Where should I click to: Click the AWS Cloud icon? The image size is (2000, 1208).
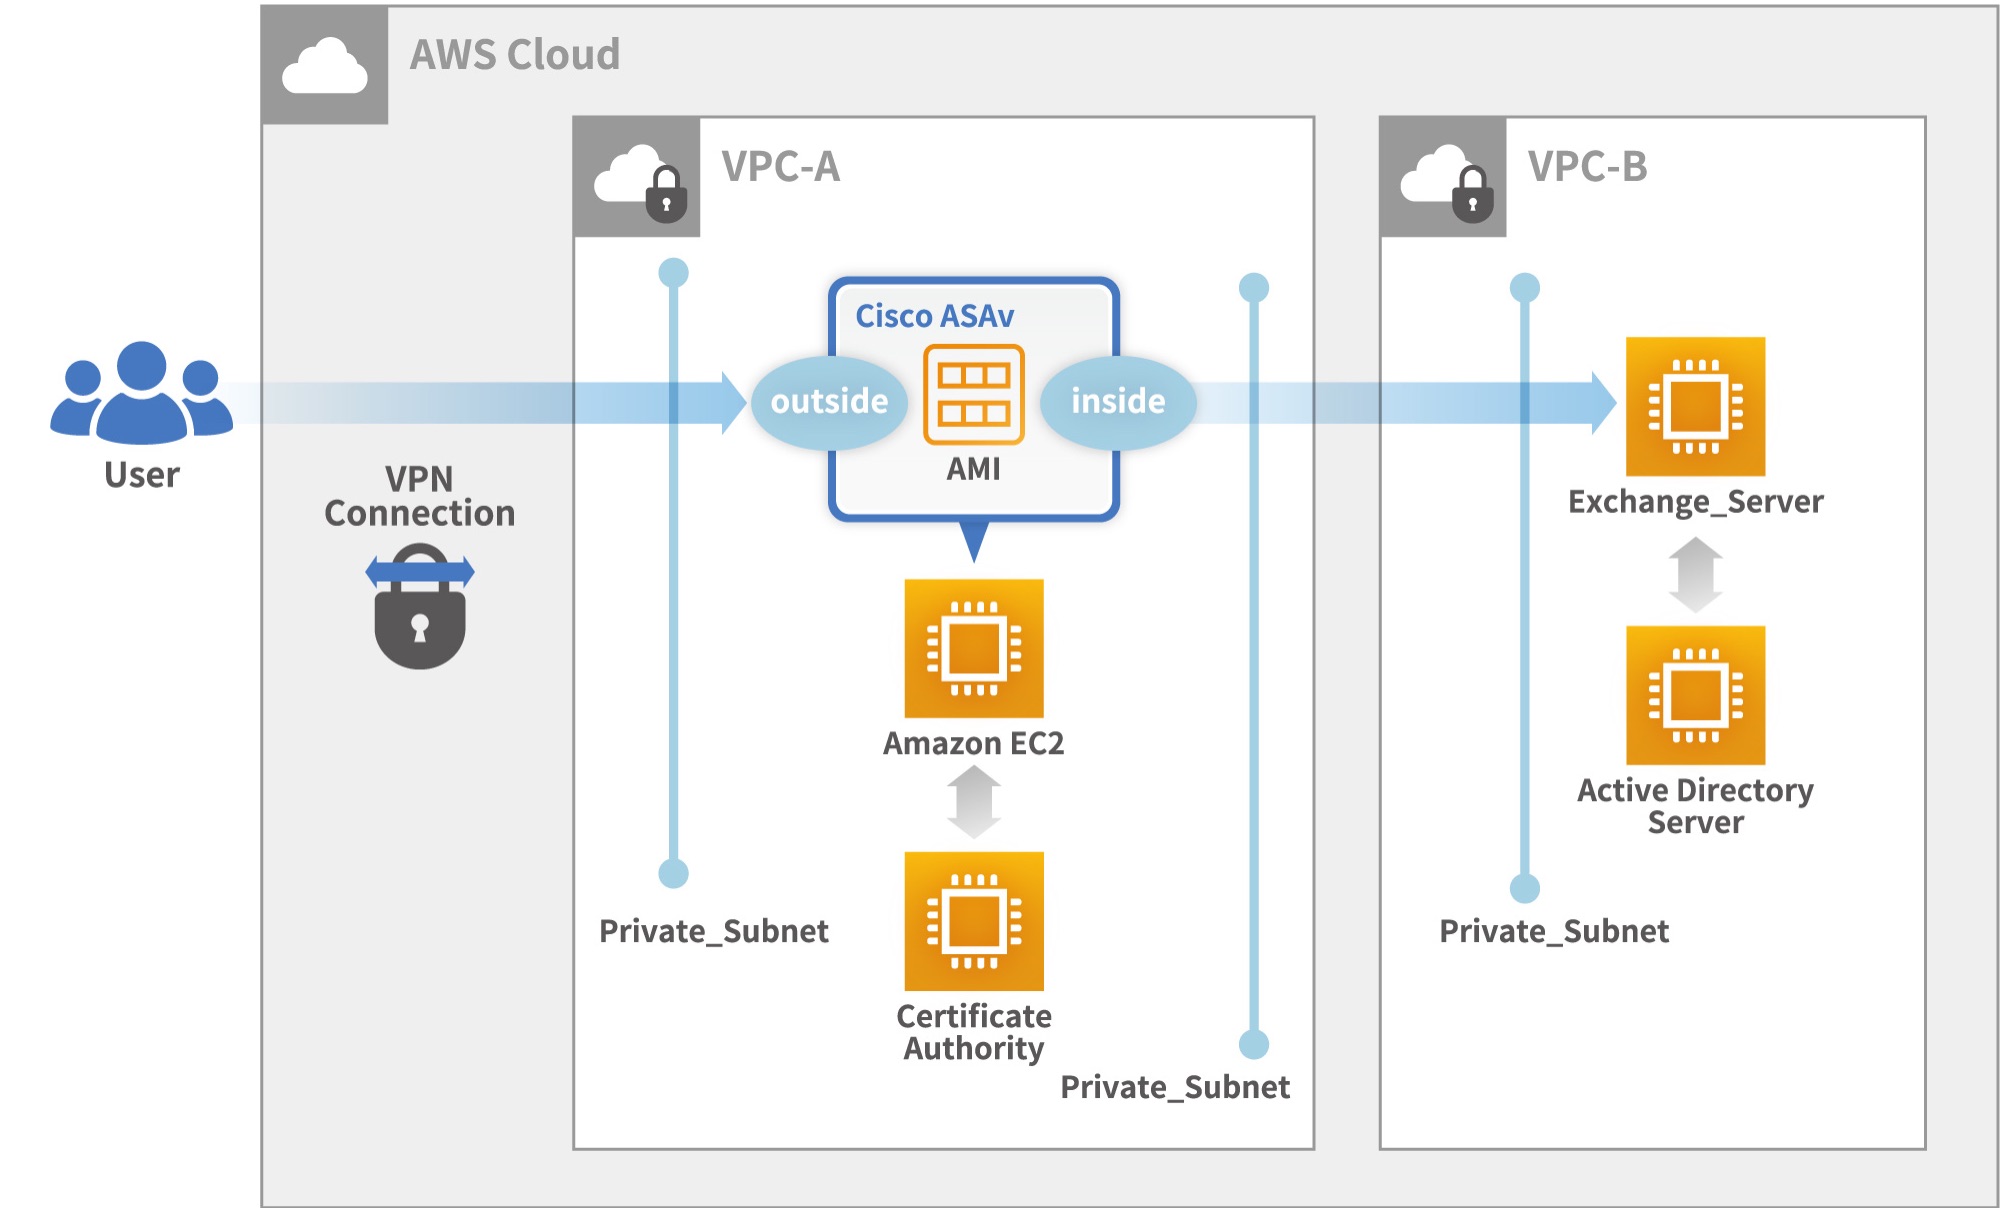(325, 65)
